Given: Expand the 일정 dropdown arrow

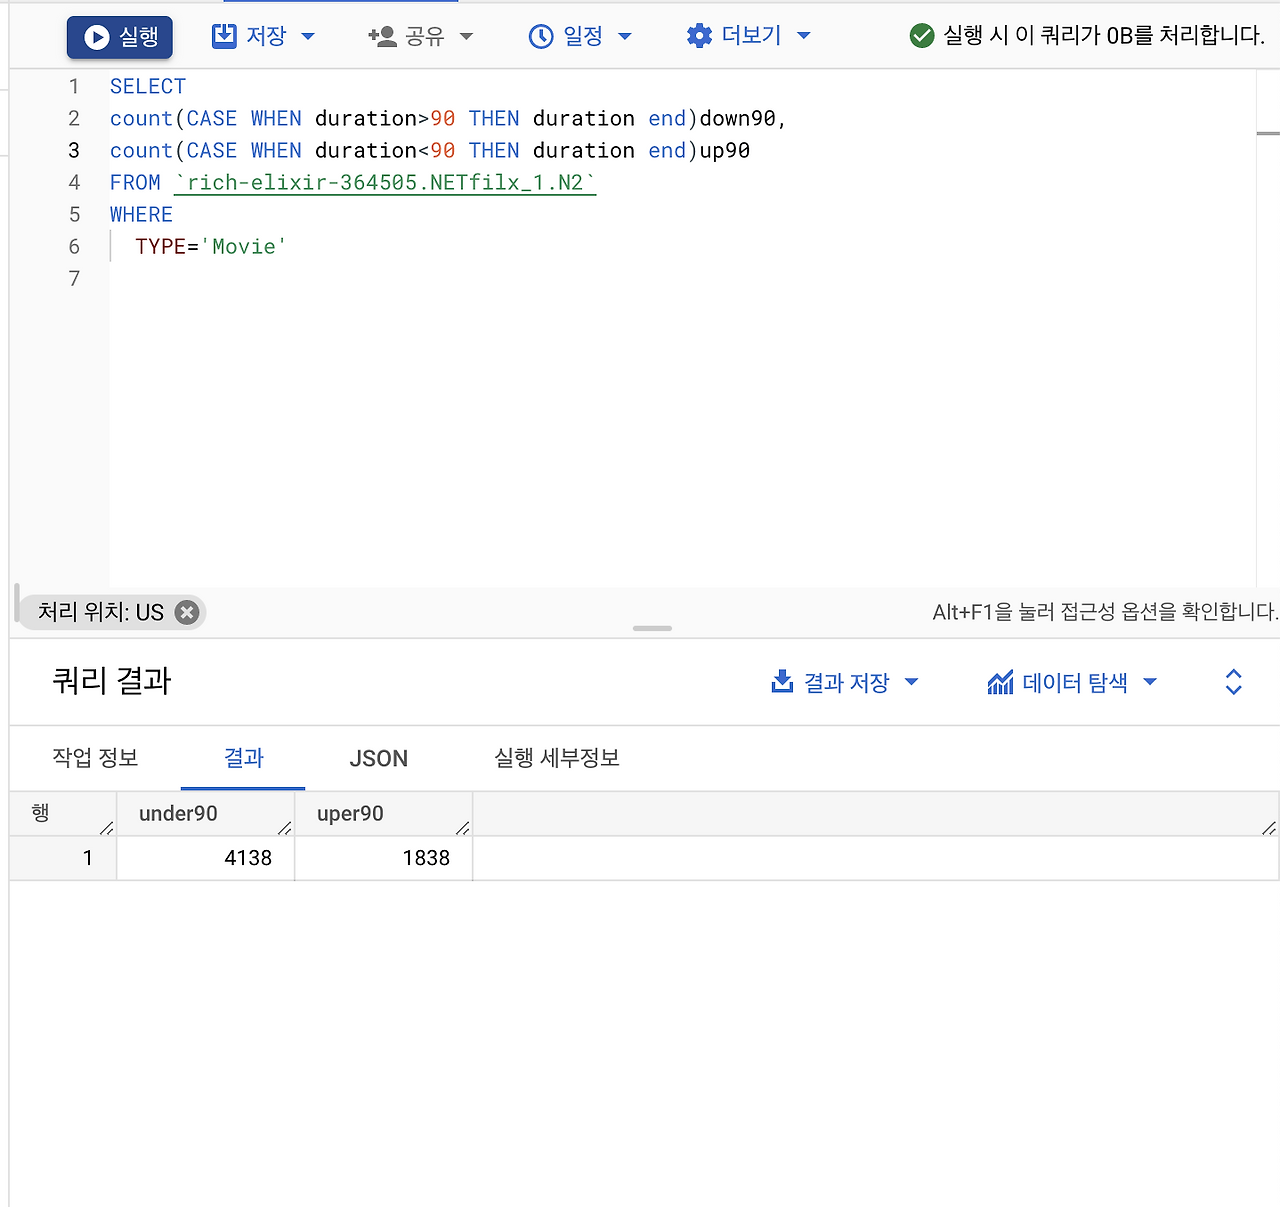Looking at the screenshot, I should pyautogui.click(x=625, y=36).
